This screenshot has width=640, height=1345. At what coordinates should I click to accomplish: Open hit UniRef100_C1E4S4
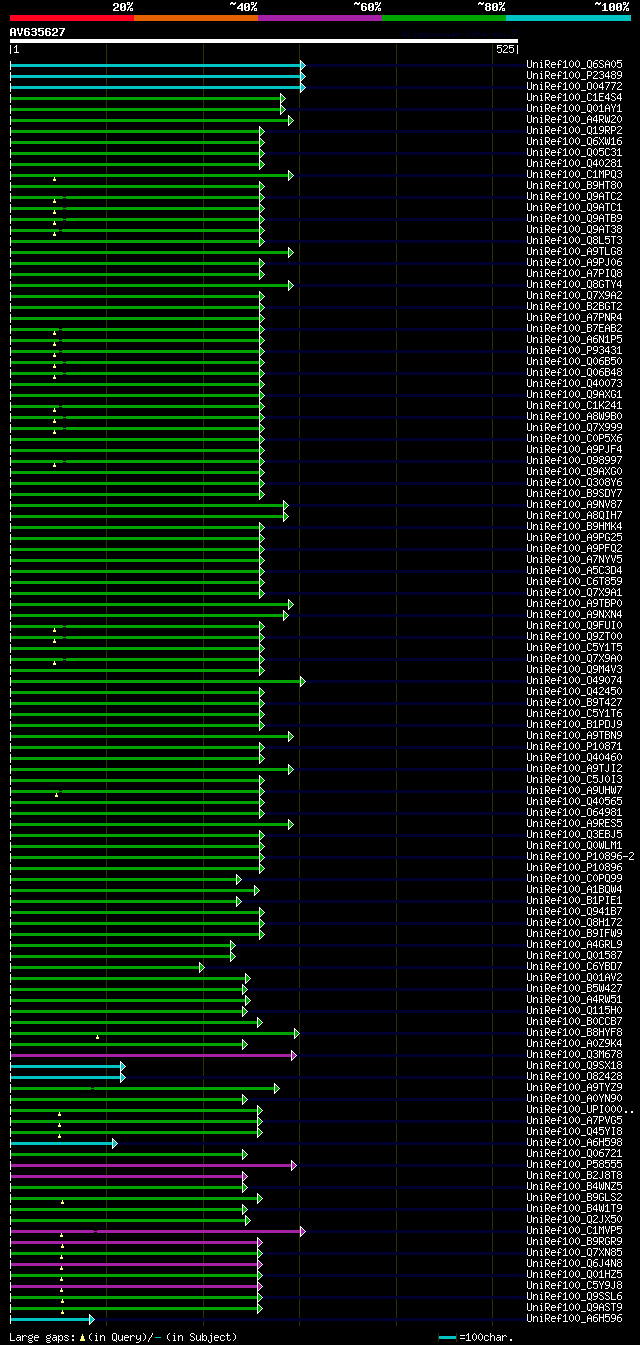576,98
